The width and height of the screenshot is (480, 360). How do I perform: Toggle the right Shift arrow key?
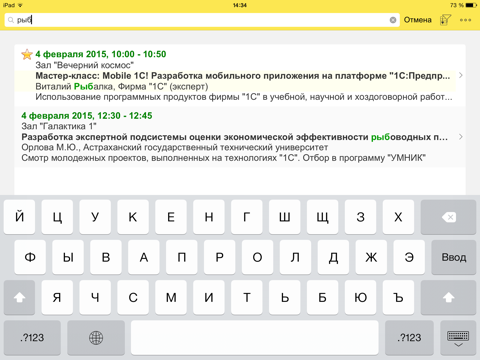click(448, 297)
